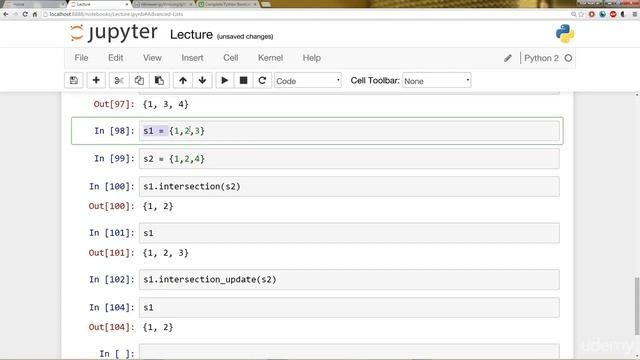640x360 pixels.
Task: Open the Cell Toolbar None dropdown
Action: pos(436,81)
